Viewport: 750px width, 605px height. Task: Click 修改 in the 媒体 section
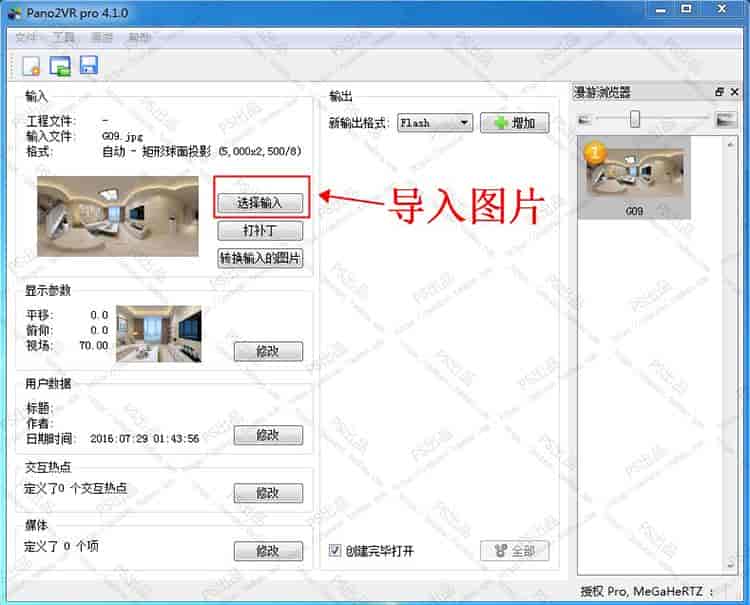click(268, 551)
